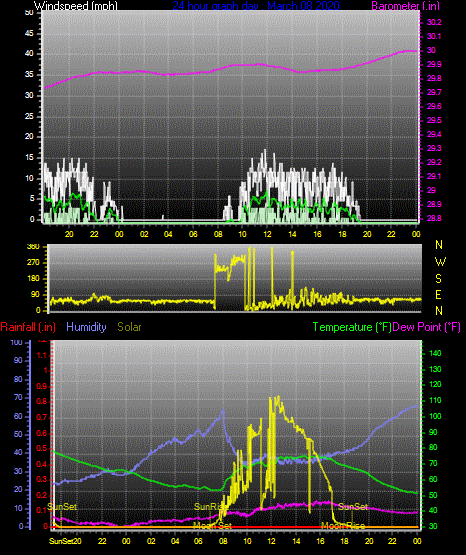Click the Moon Set marker label
466x555 pixels.
point(212,526)
